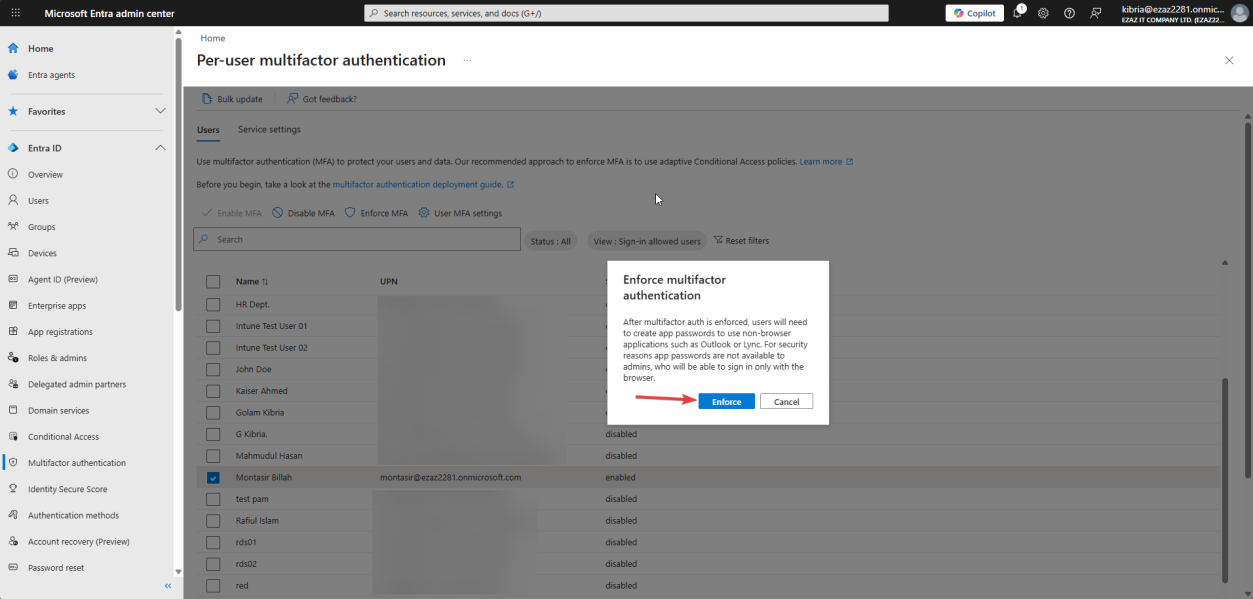The height and width of the screenshot is (599, 1253).
Task: Tick the test pam checkbox
Action: [213, 499]
